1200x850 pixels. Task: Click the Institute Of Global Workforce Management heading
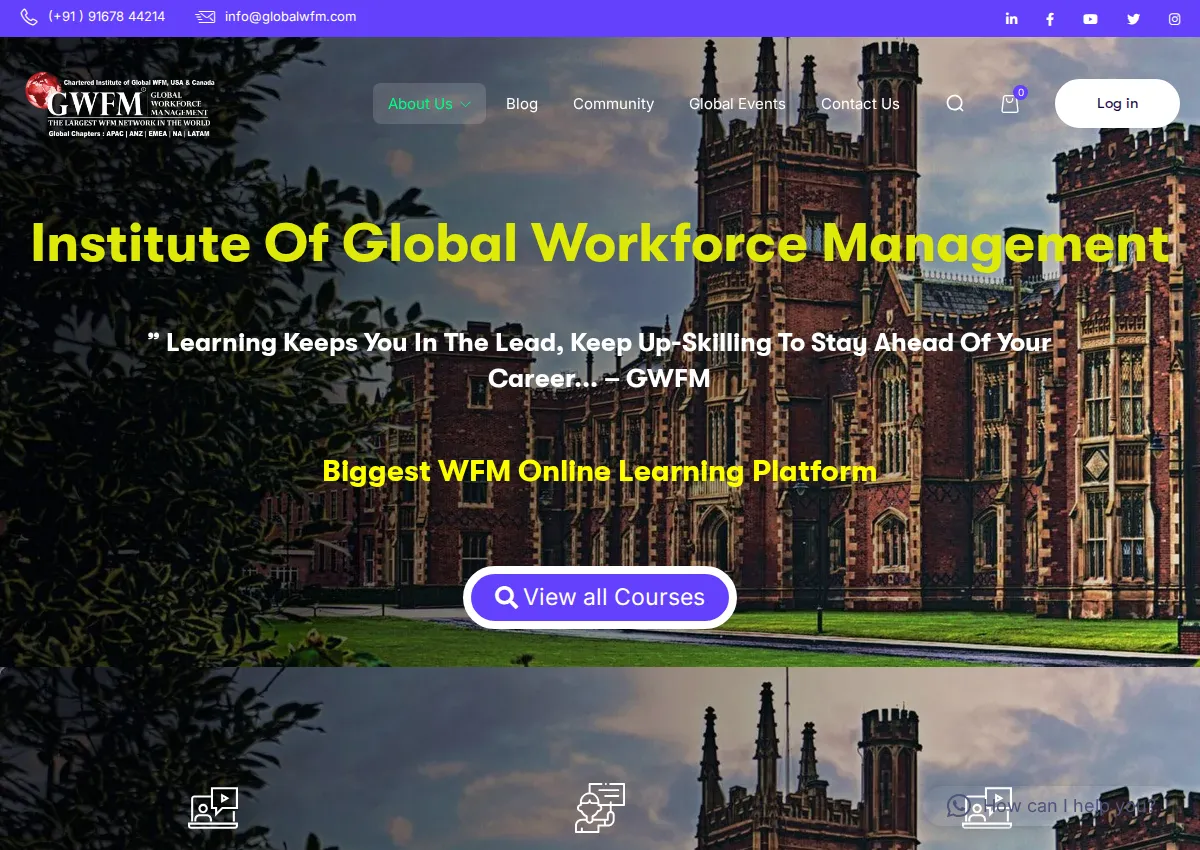coord(600,243)
